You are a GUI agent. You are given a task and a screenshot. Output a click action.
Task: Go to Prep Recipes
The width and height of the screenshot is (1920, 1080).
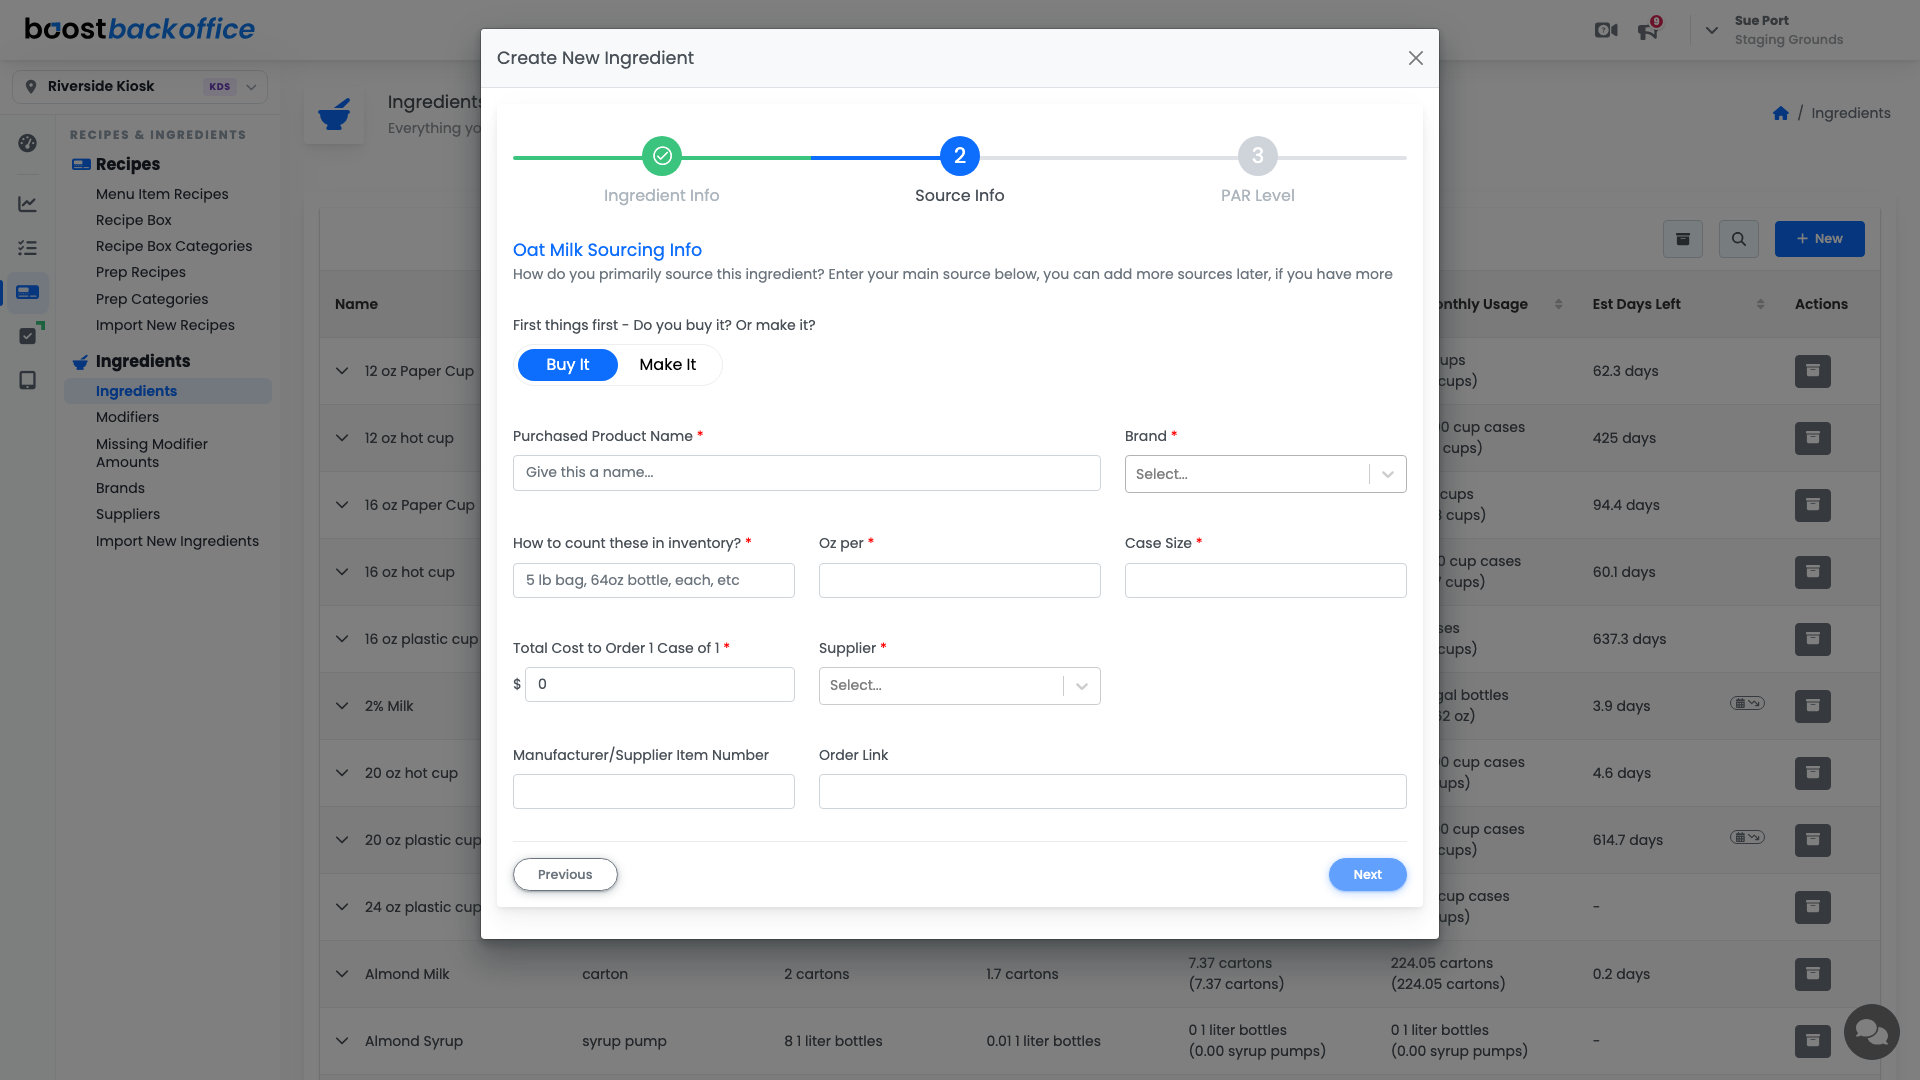[x=141, y=272]
